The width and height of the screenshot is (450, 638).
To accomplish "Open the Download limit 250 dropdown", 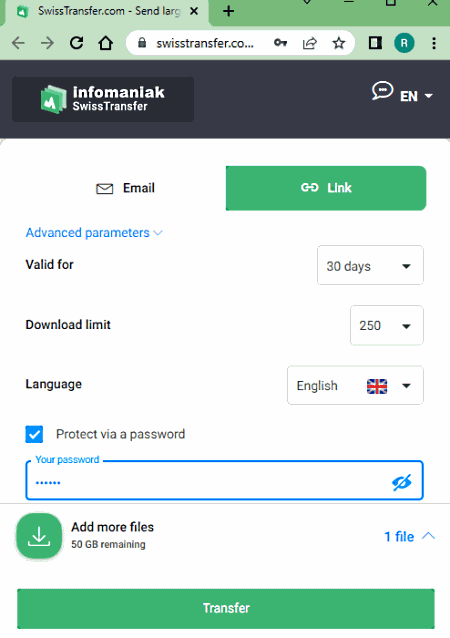I will click(387, 326).
